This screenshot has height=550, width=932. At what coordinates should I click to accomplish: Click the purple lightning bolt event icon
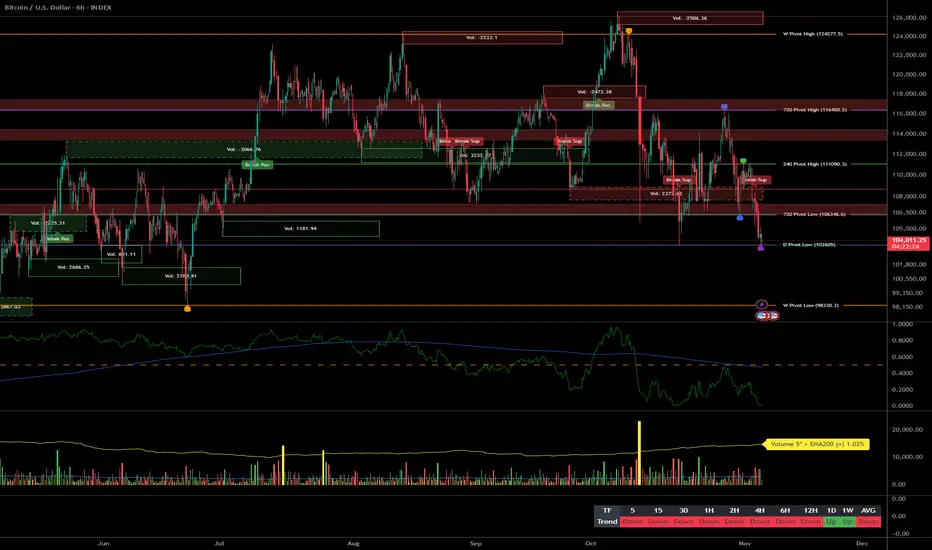click(761, 304)
